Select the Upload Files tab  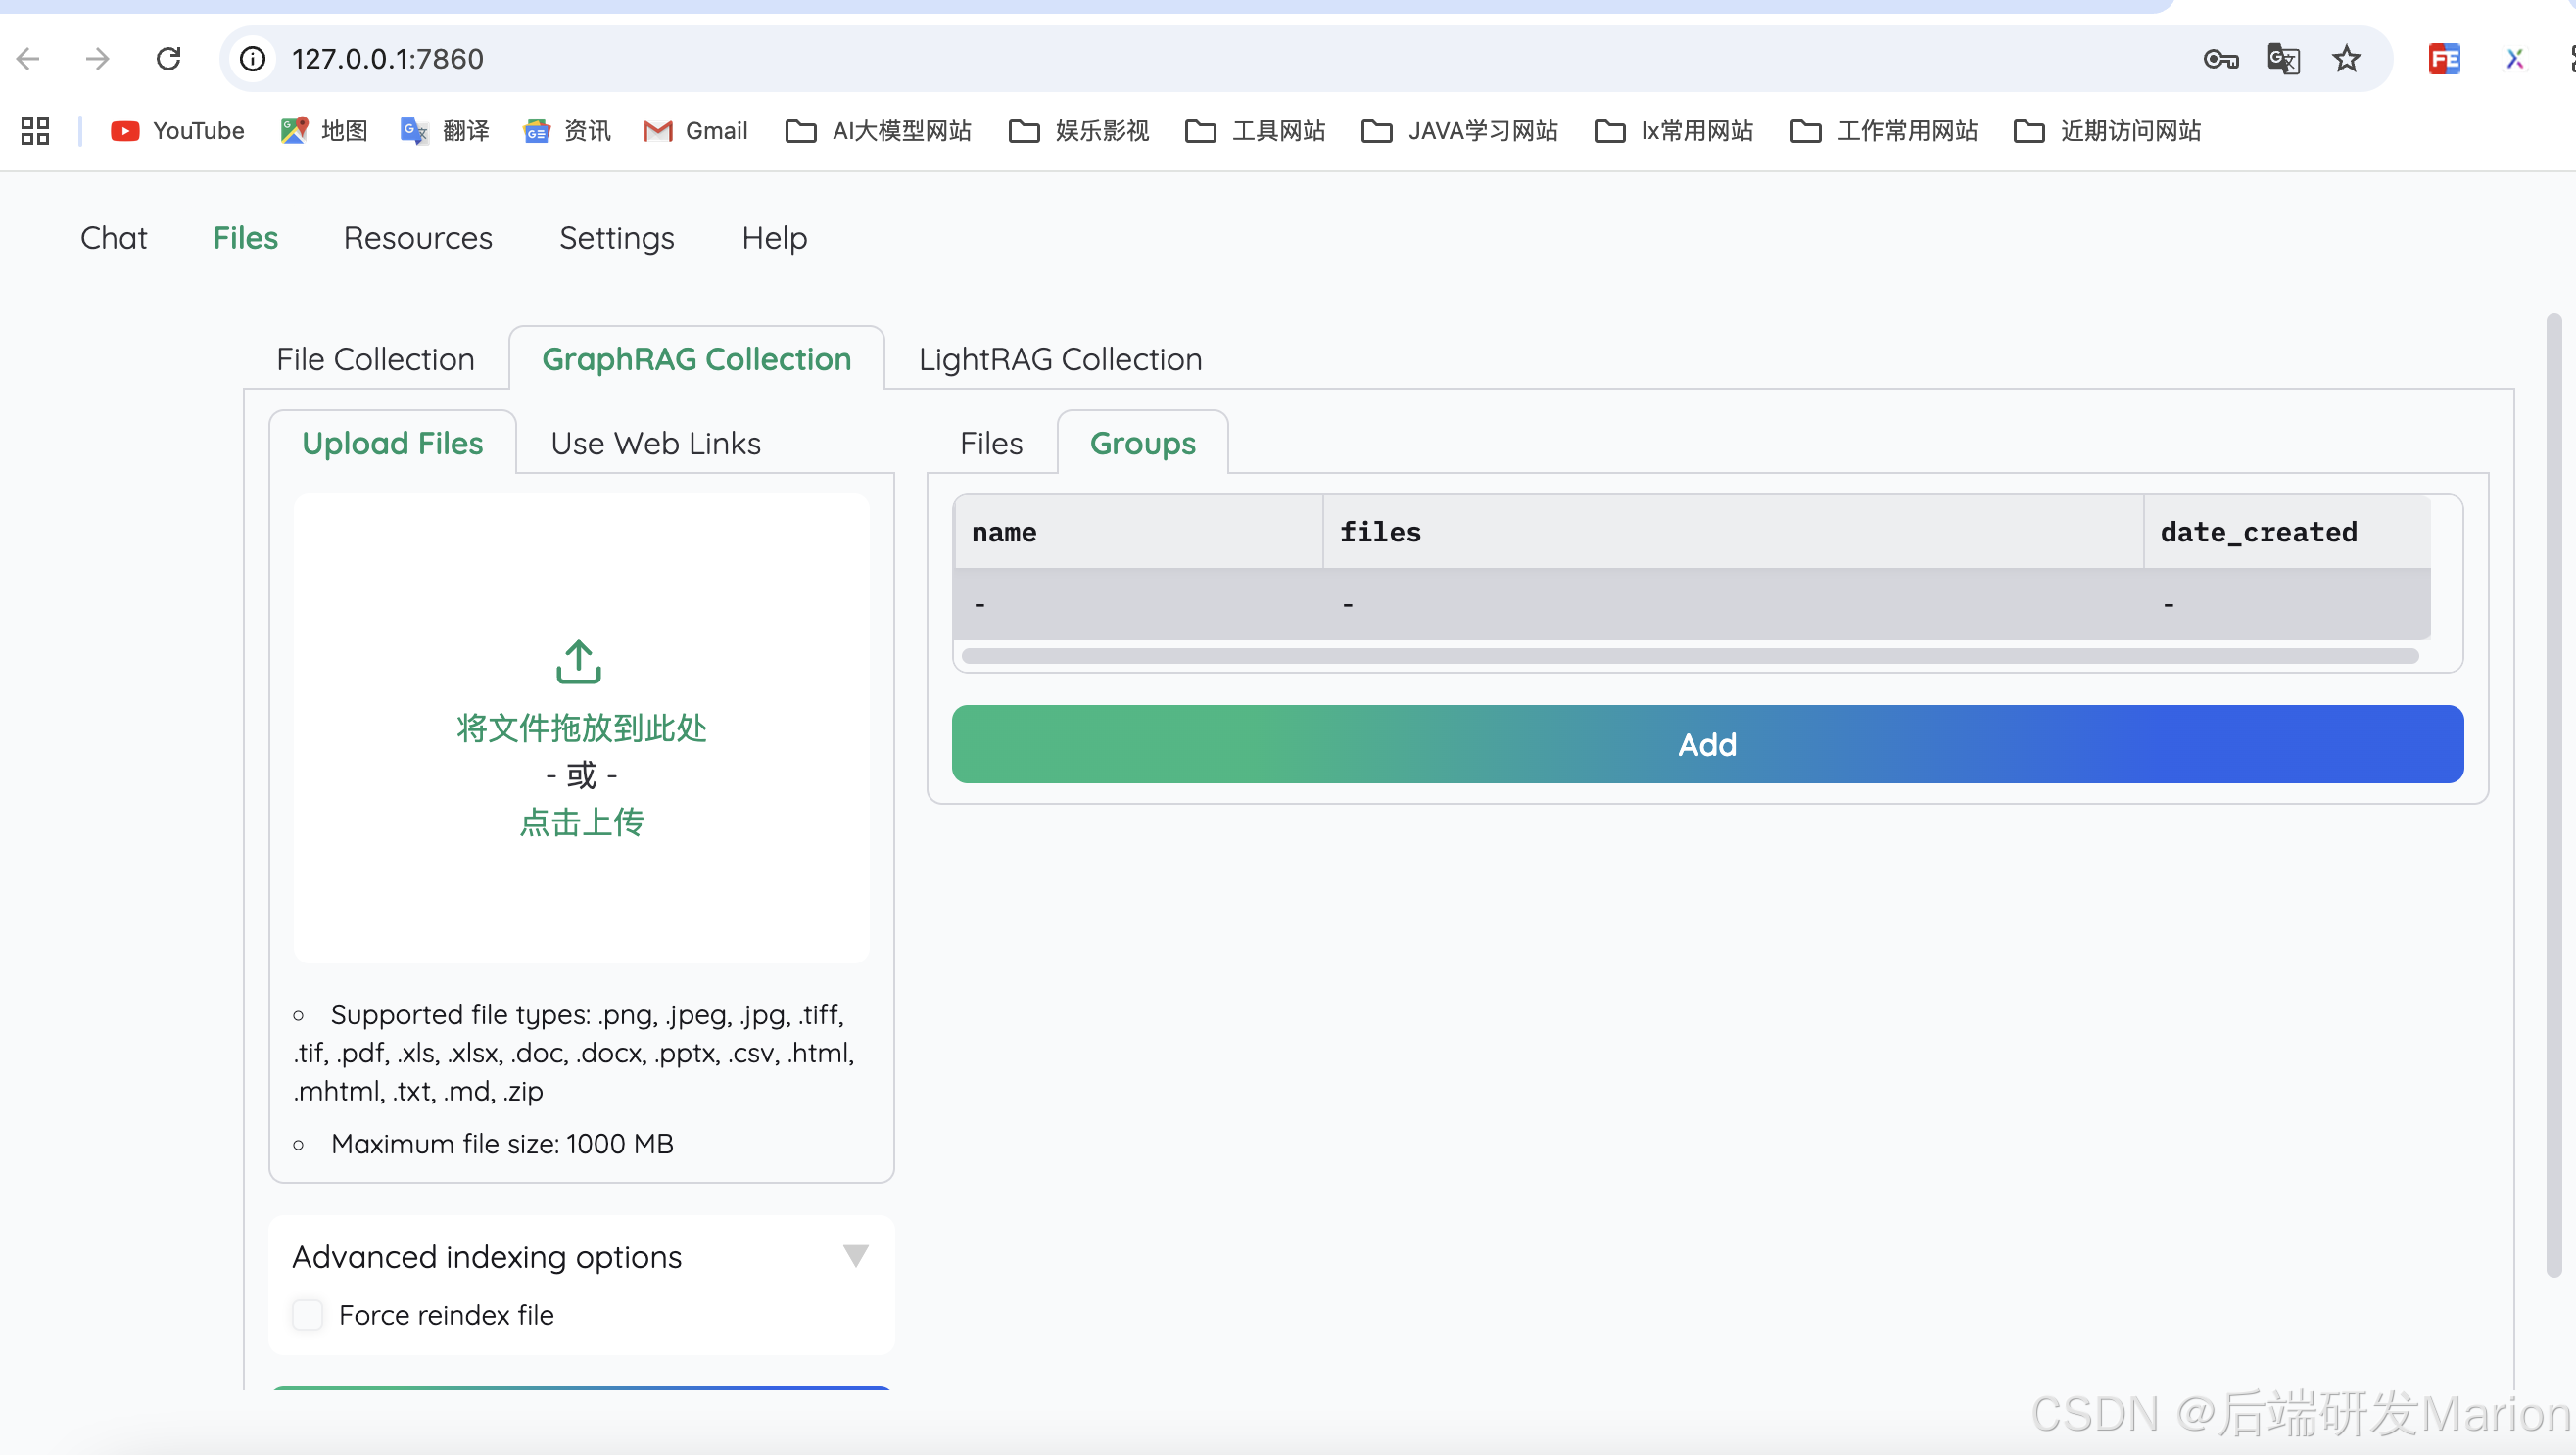pos(393,443)
